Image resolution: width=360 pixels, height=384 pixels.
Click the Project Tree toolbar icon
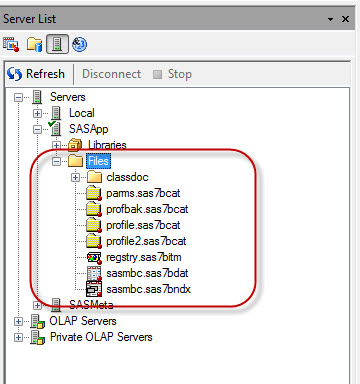pos(11,44)
